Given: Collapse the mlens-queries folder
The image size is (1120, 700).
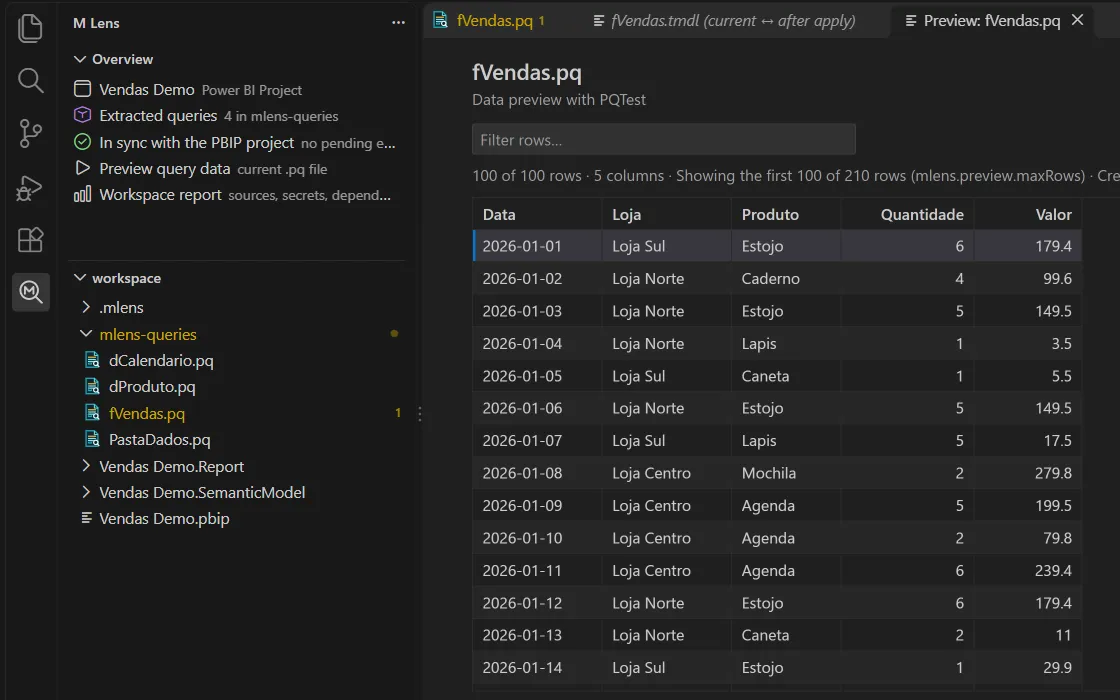Looking at the screenshot, I should [x=86, y=334].
